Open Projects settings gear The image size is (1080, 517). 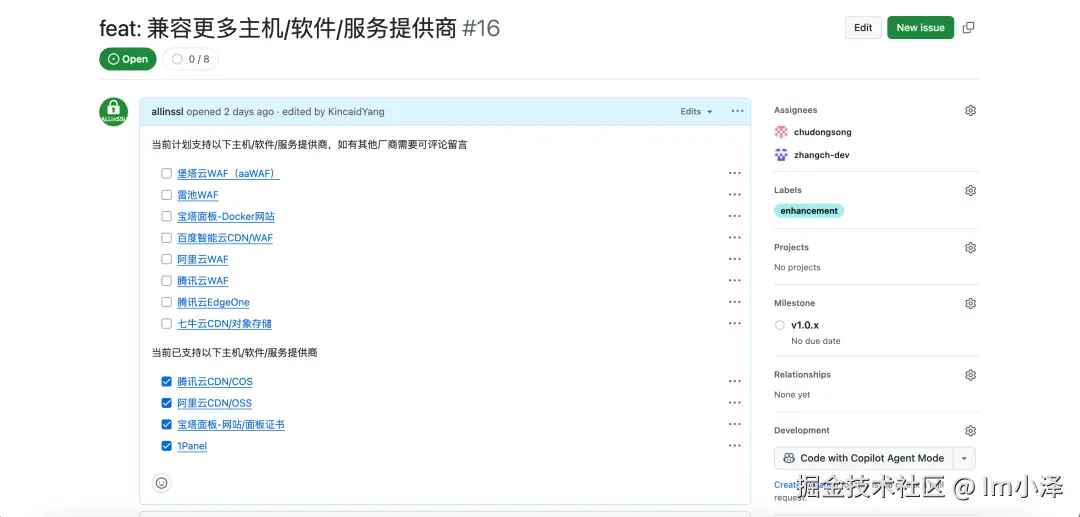(x=970, y=247)
